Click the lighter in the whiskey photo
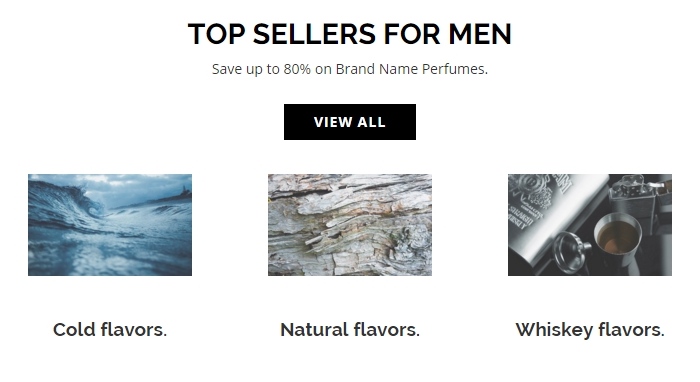 [634, 196]
